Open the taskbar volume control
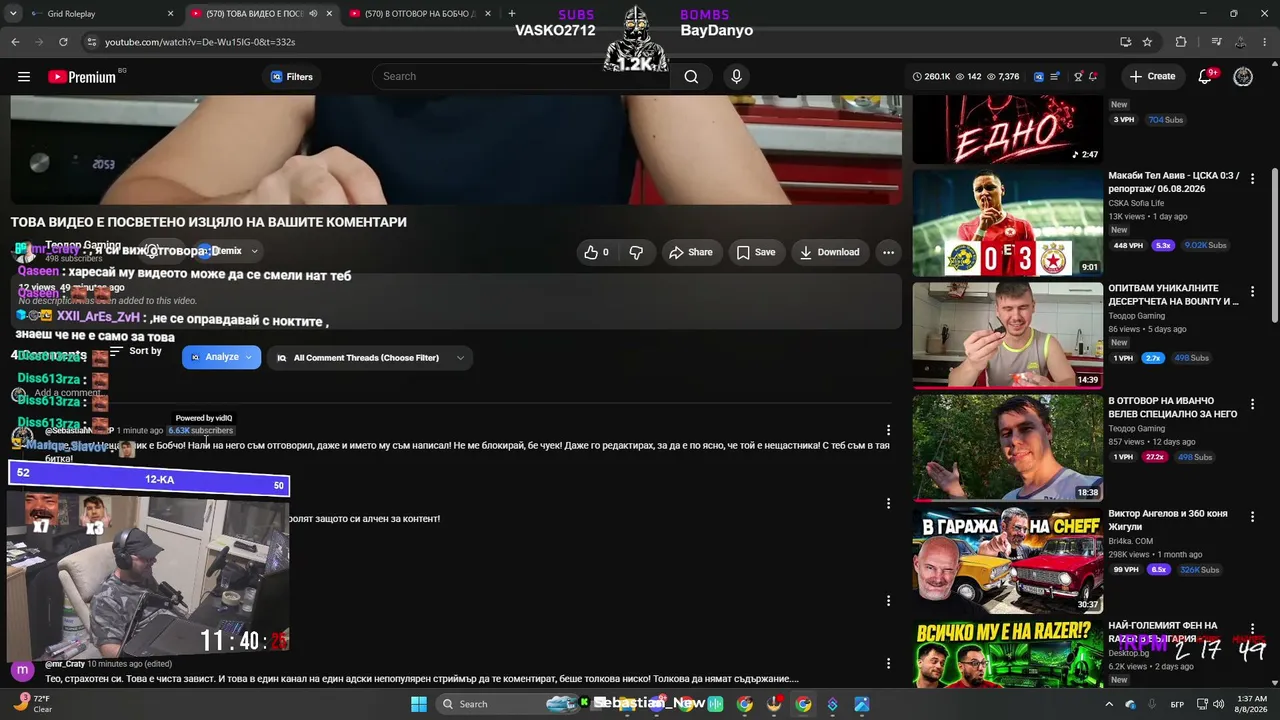The image size is (1280, 720). (x=1218, y=704)
